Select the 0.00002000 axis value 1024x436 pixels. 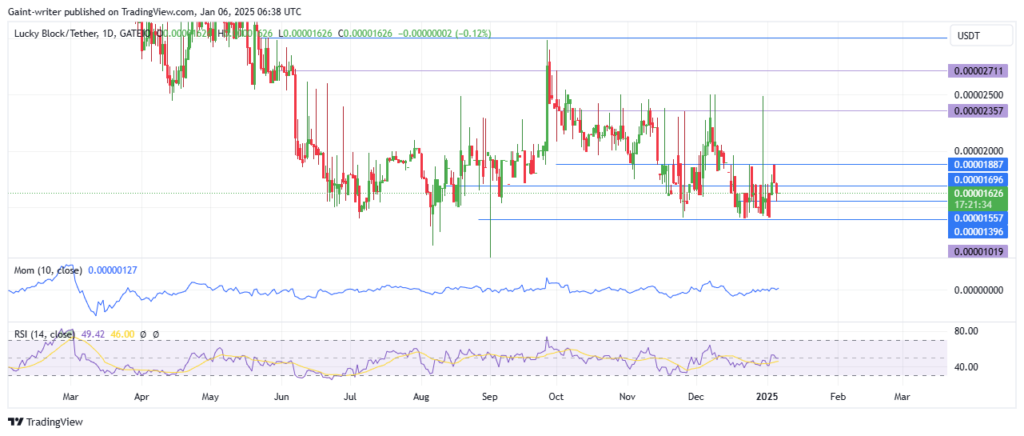pos(977,150)
